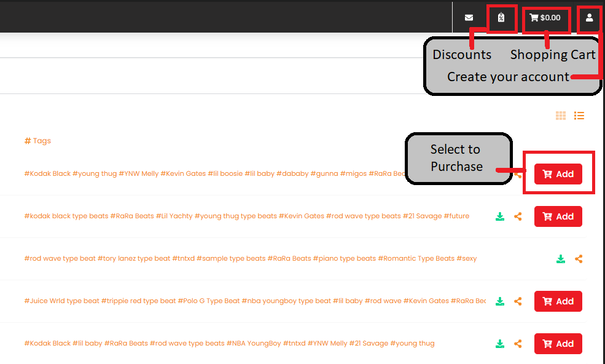Add the #NBA YoungBoy #tntxd beat to cart

pos(558,344)
